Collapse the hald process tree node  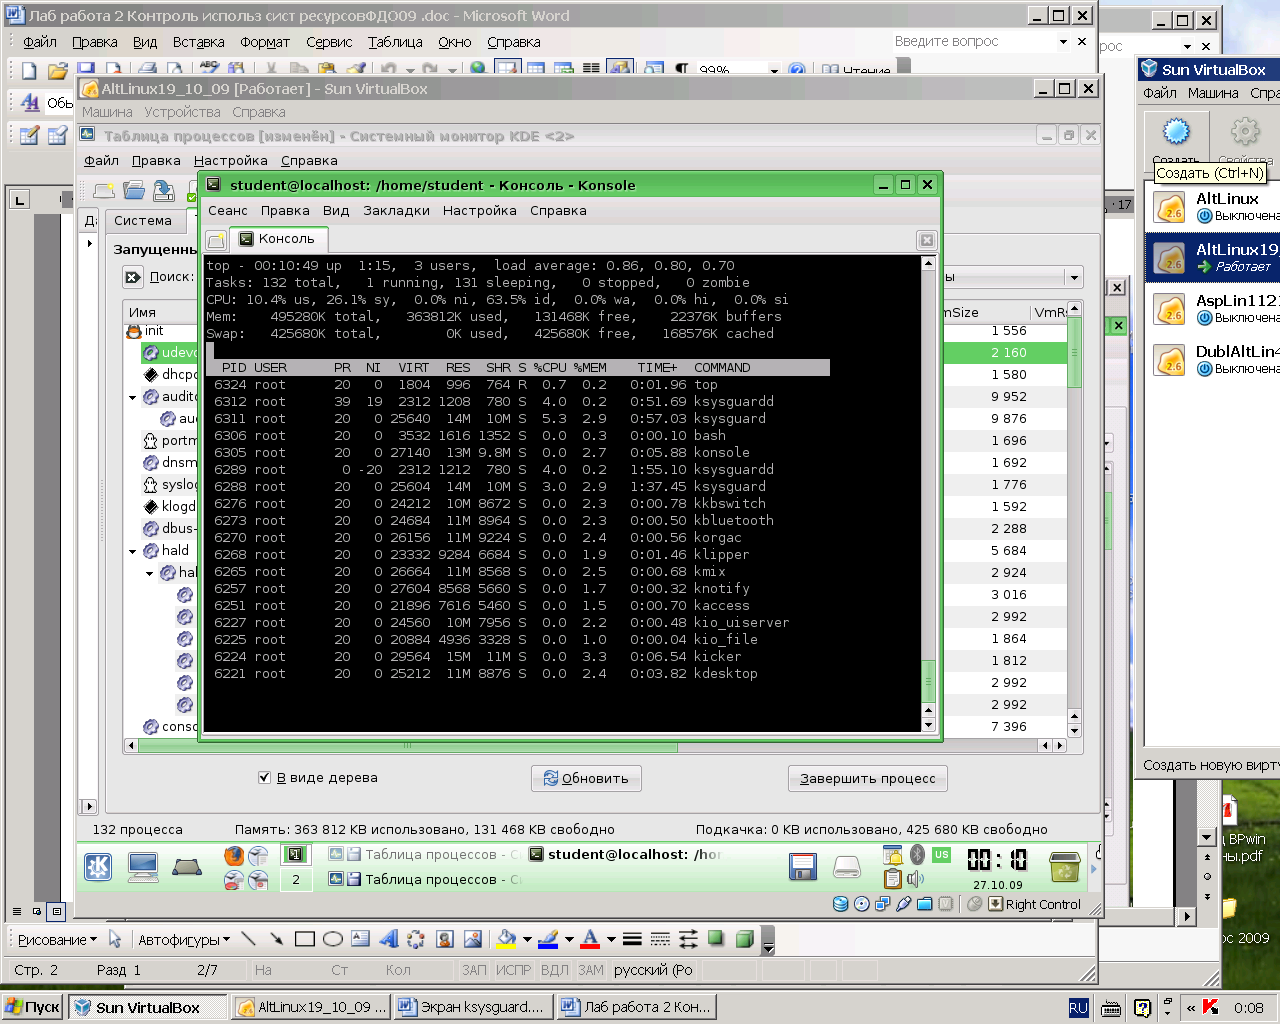click(x=132, y=551)
